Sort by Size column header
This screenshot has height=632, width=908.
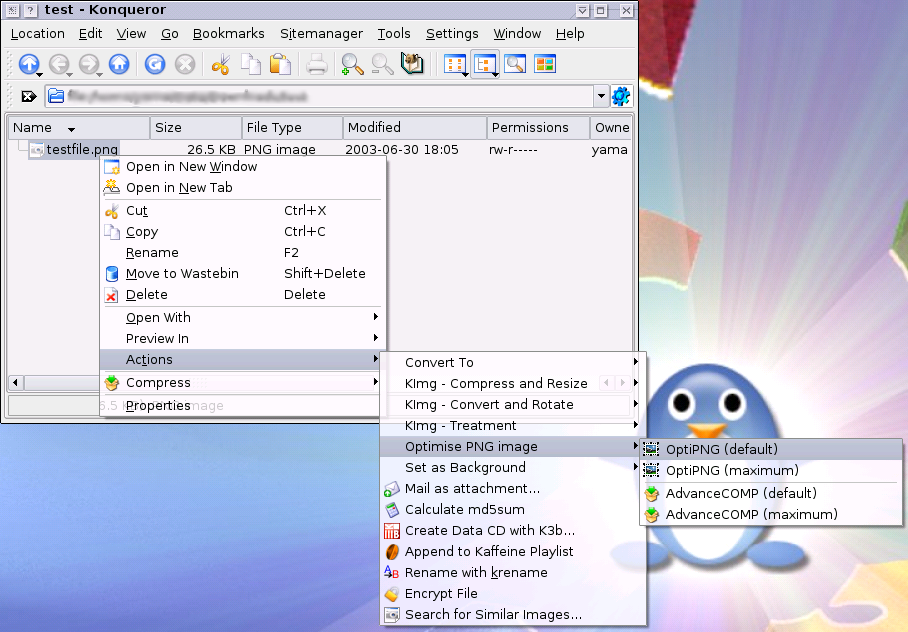[x=196, y=127]
